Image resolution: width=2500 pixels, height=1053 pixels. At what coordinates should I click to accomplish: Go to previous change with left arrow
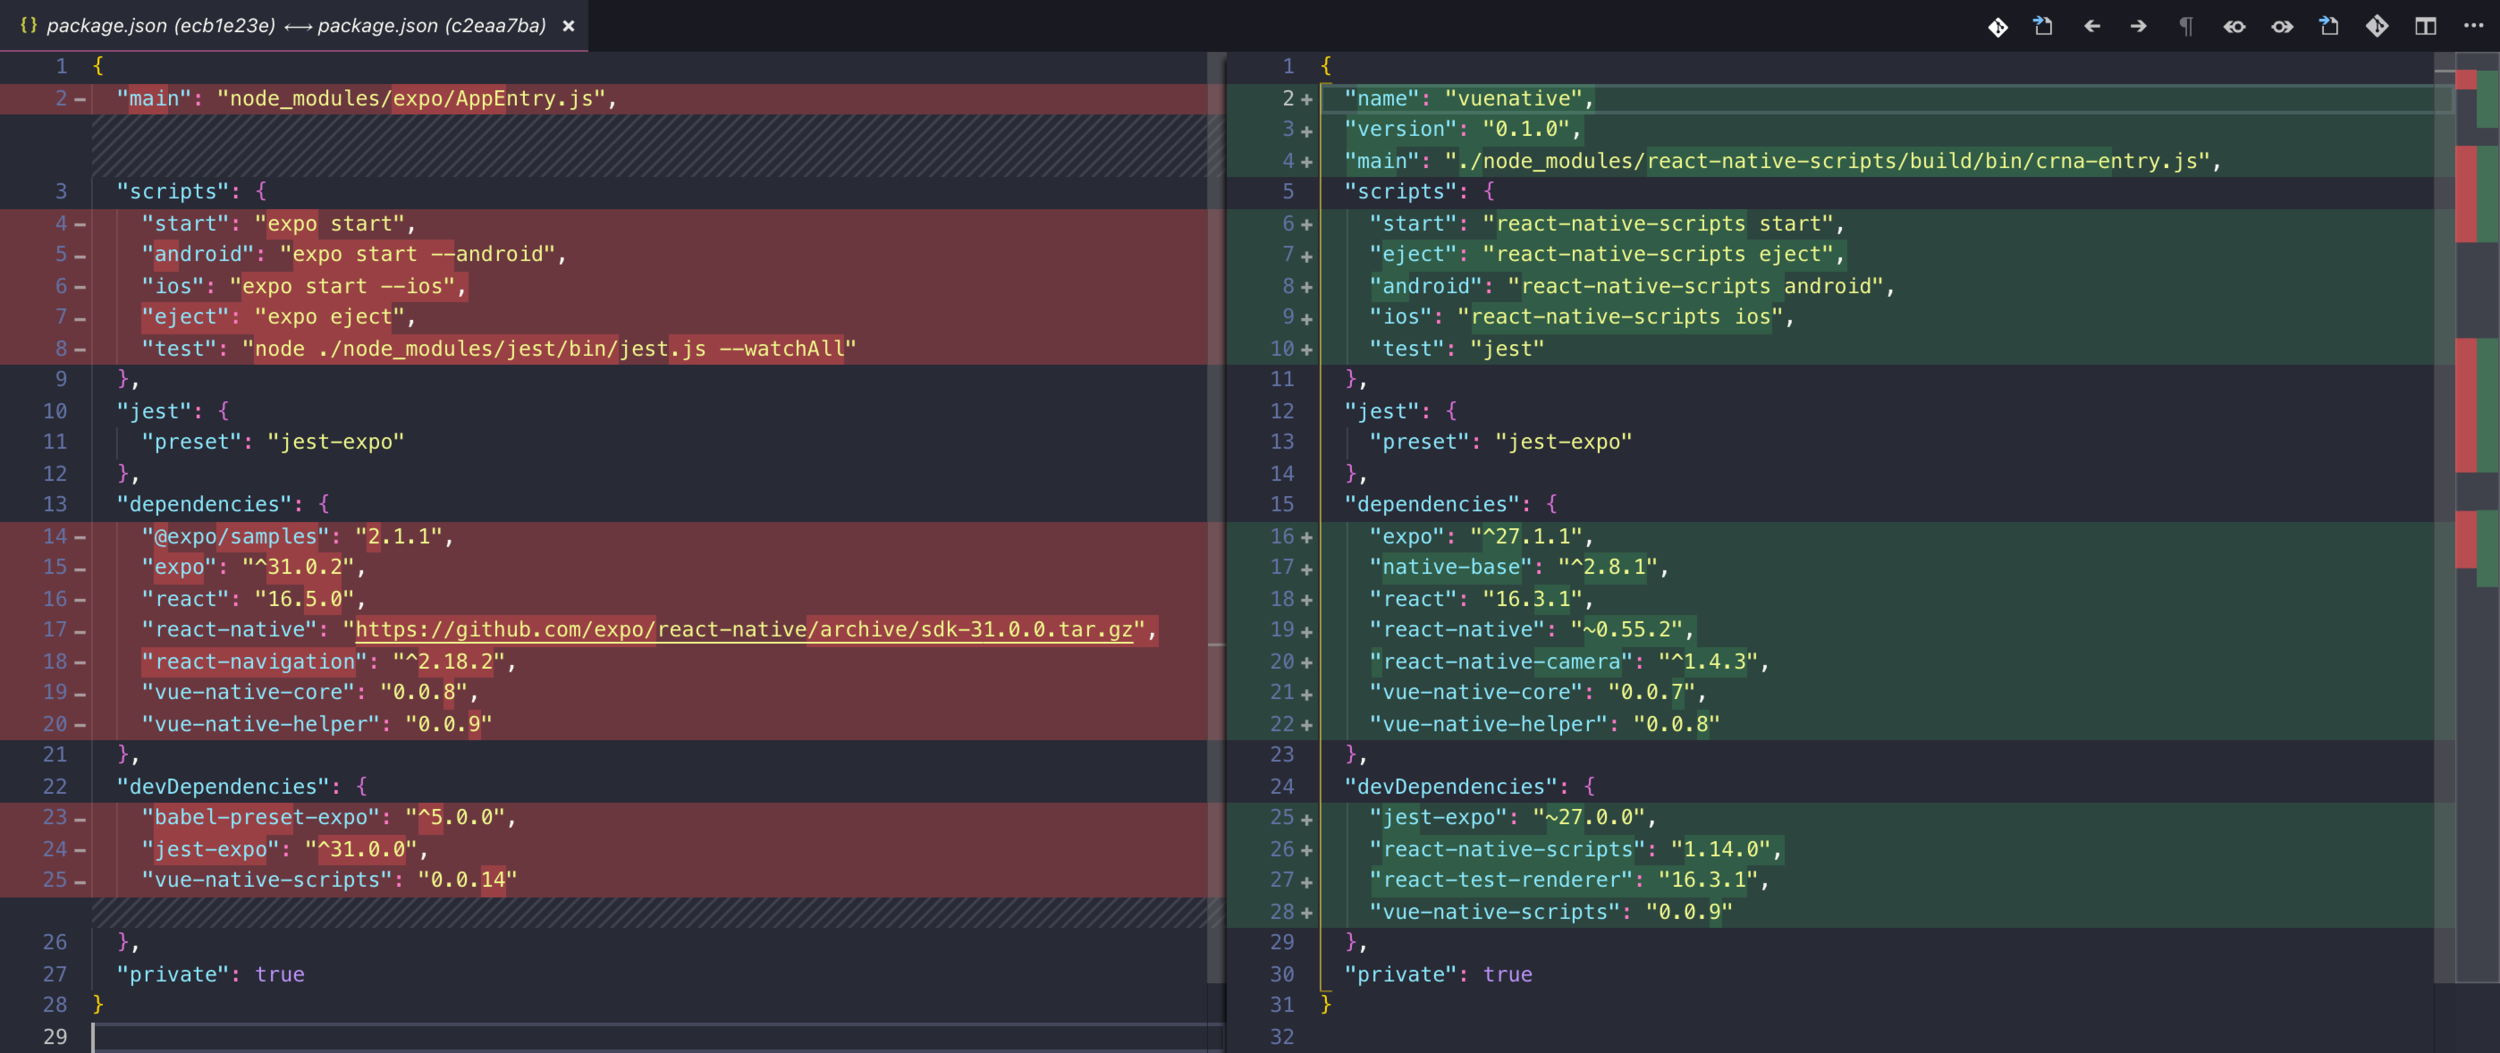pos(2091,27)
